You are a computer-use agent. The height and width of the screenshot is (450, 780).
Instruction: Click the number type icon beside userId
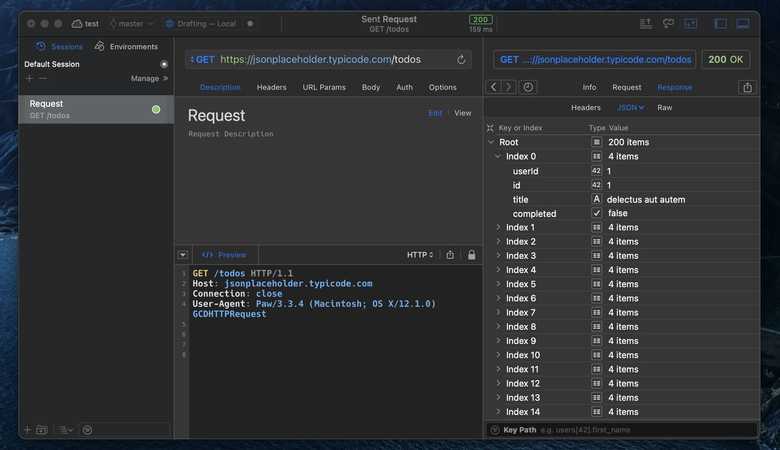tap(596, 171)
